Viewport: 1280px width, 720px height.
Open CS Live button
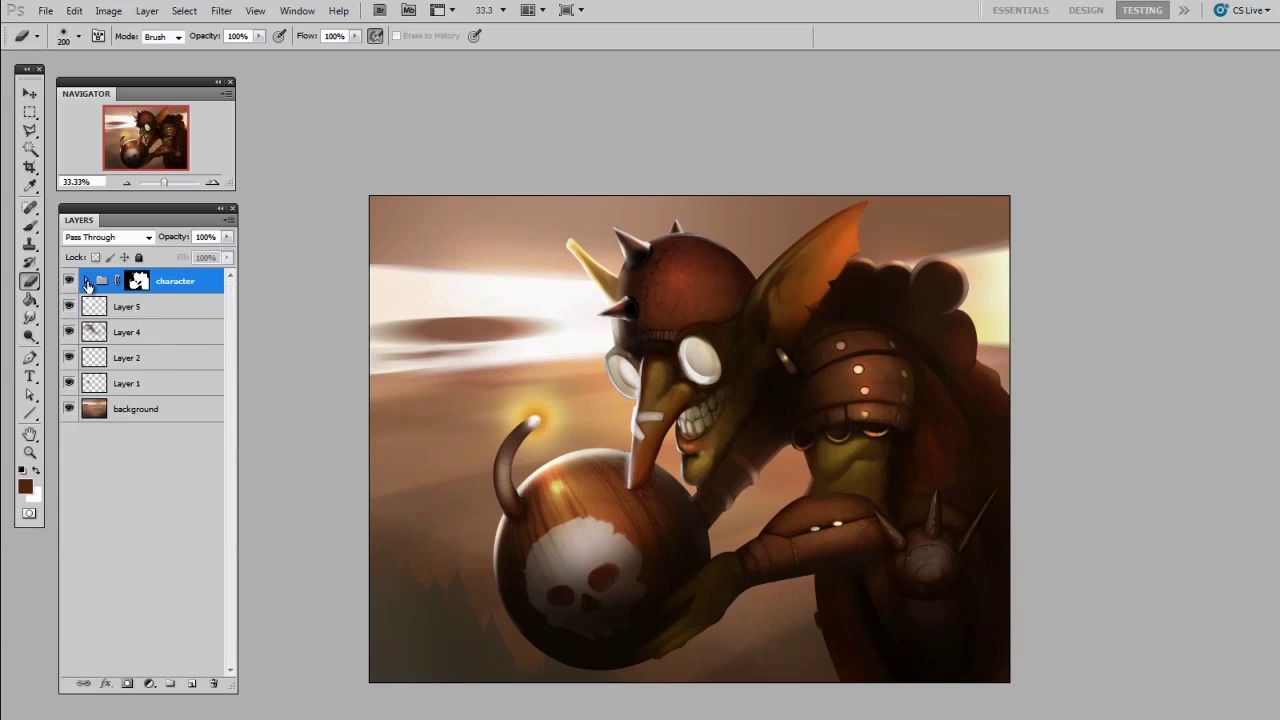[x=1241, y=10]
